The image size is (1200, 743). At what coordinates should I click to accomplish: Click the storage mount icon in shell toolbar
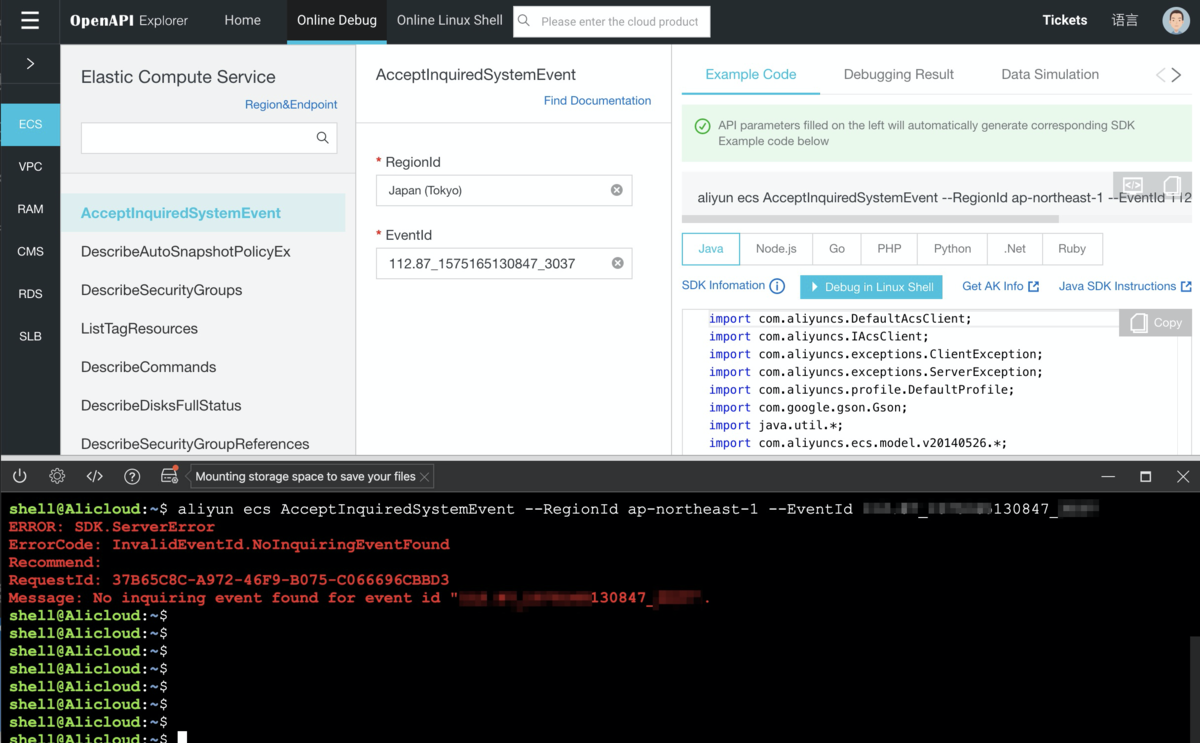point(169,476)
